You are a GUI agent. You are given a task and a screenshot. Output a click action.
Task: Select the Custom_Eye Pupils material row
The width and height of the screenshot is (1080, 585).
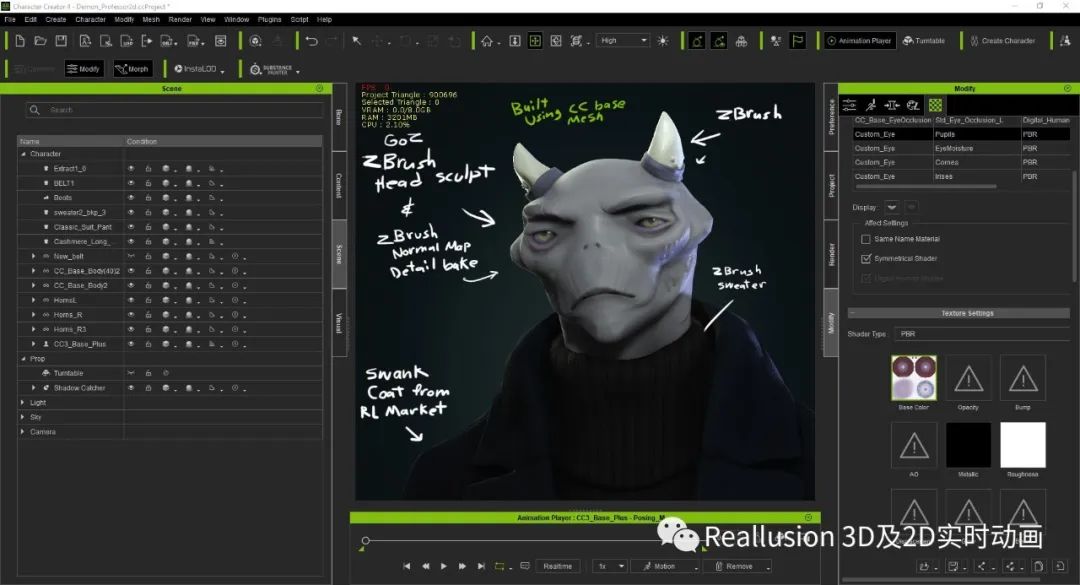click(x=962, y=134)
